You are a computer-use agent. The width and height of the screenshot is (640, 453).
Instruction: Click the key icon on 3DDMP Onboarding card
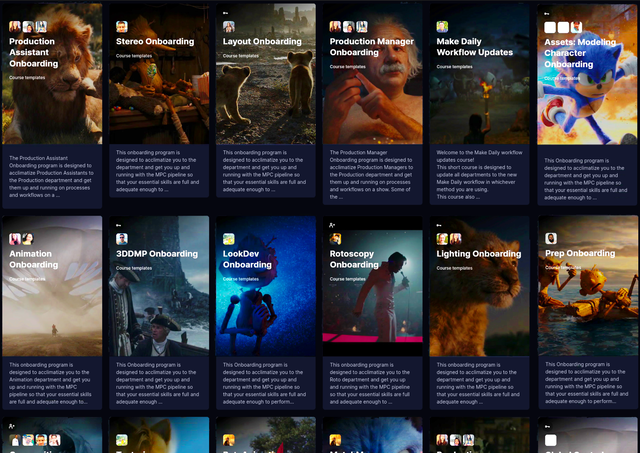tap(118, 225)
